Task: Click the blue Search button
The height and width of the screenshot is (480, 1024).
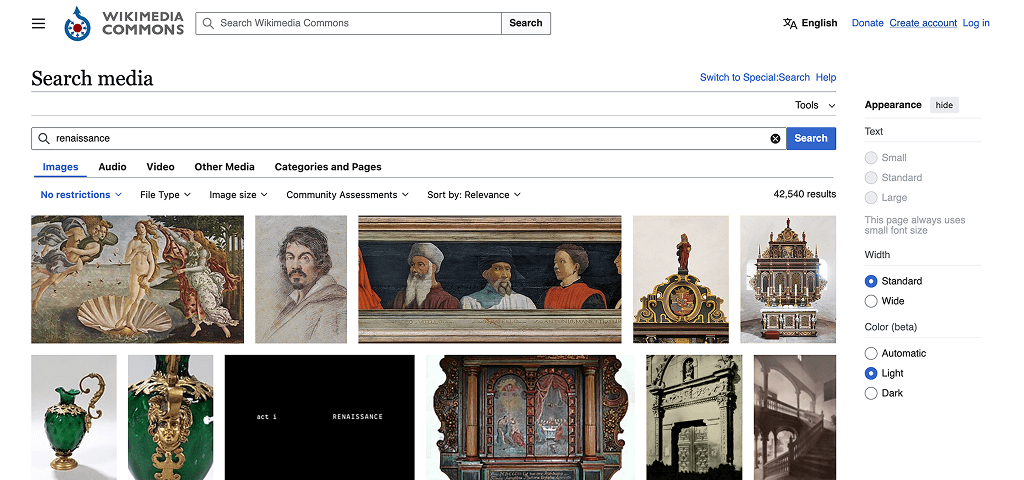Action: point(811,138)
